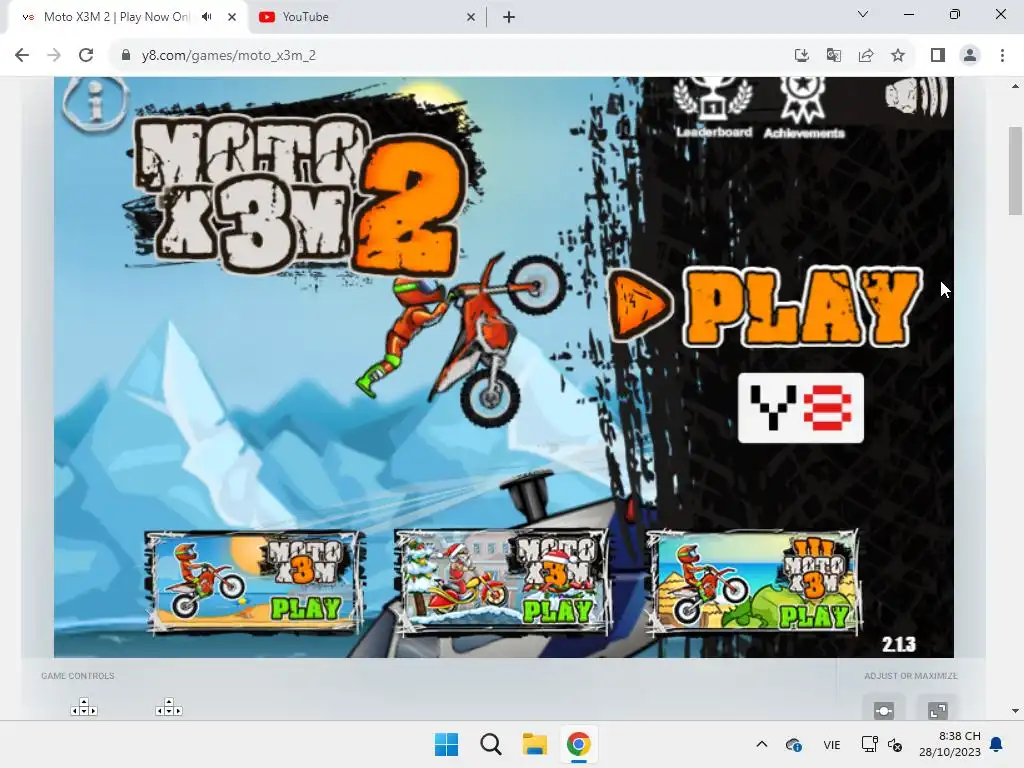The width and height of the screenshot is (1024, 768).
Task: Play the Moto X3M Christmas thumbnail
Action: pos(502,583)
